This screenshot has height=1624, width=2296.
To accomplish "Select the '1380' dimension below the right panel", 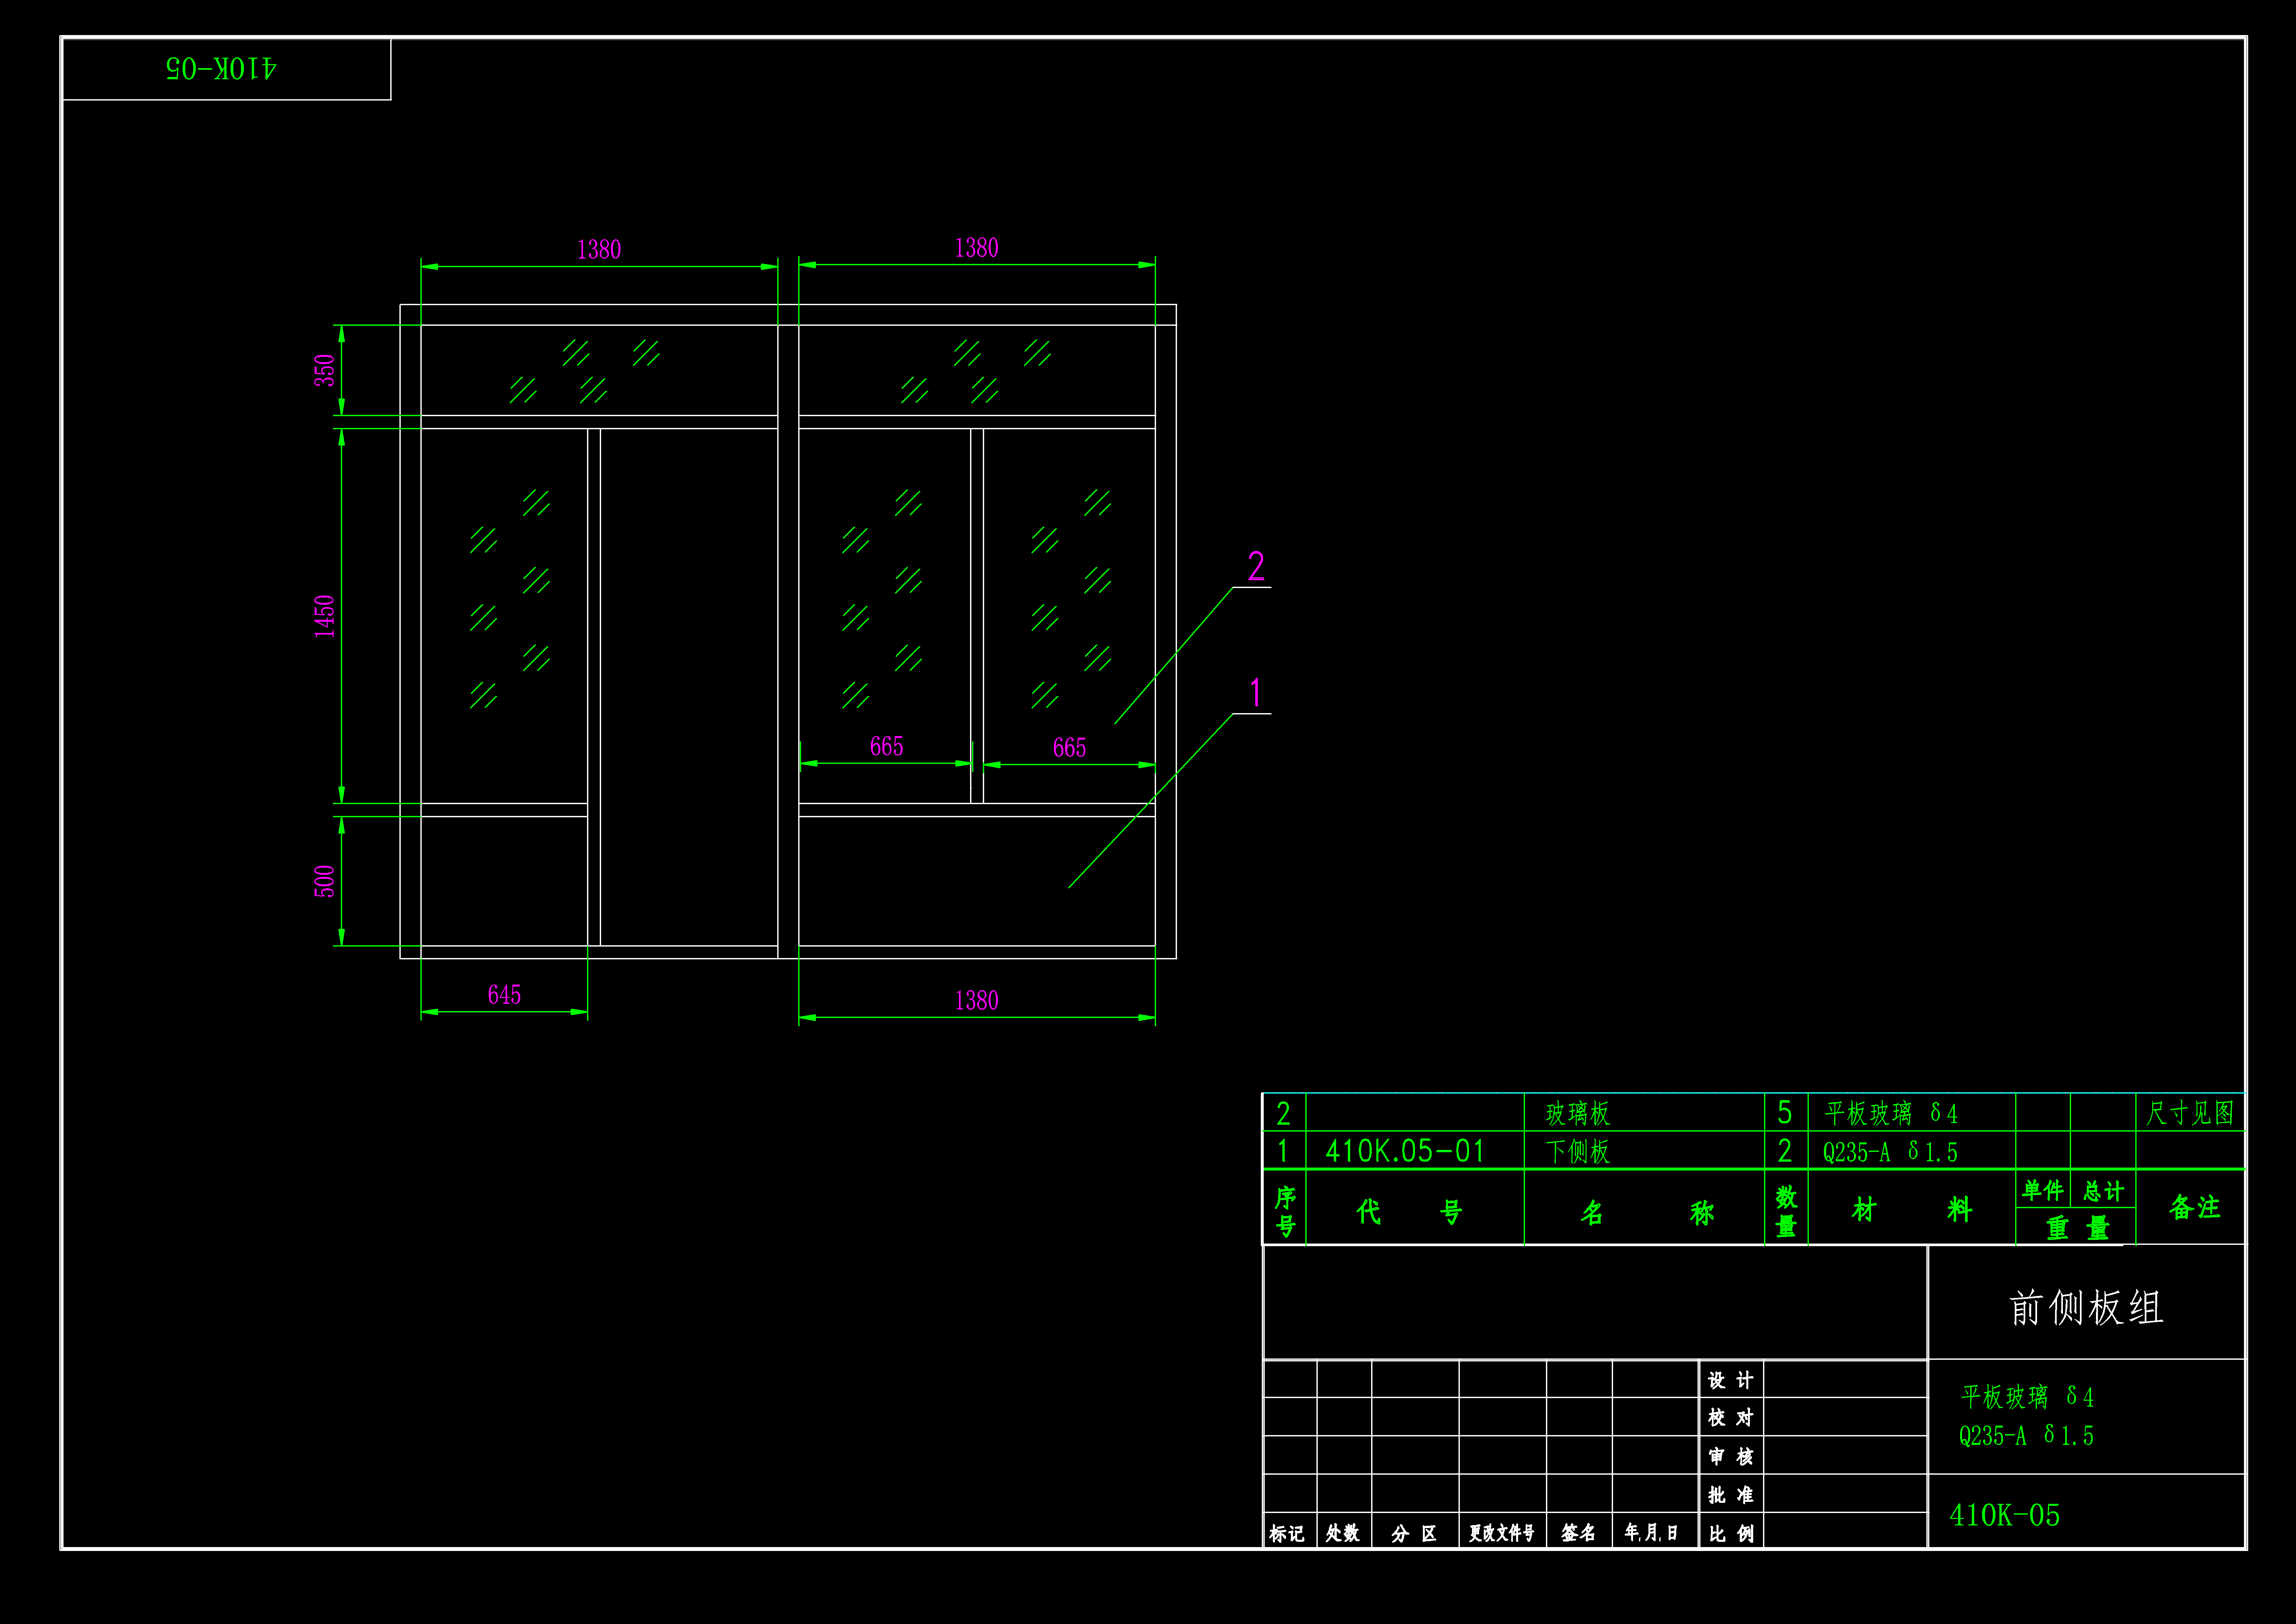I will click(x=977, y=1000).
